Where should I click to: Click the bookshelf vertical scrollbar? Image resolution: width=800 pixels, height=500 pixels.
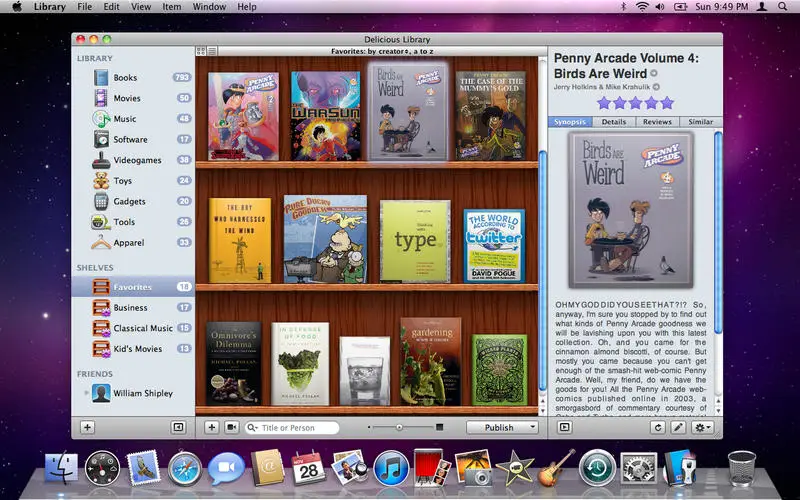coord(542,270)
